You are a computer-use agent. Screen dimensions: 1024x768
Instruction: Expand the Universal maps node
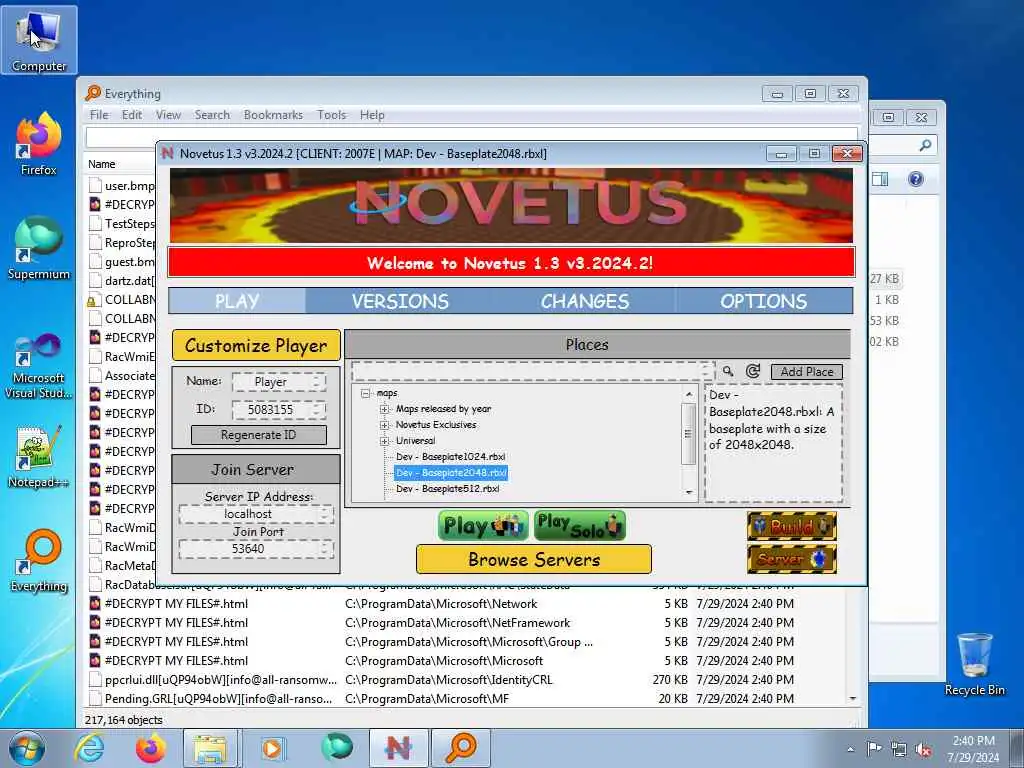(x=385, y=441)
